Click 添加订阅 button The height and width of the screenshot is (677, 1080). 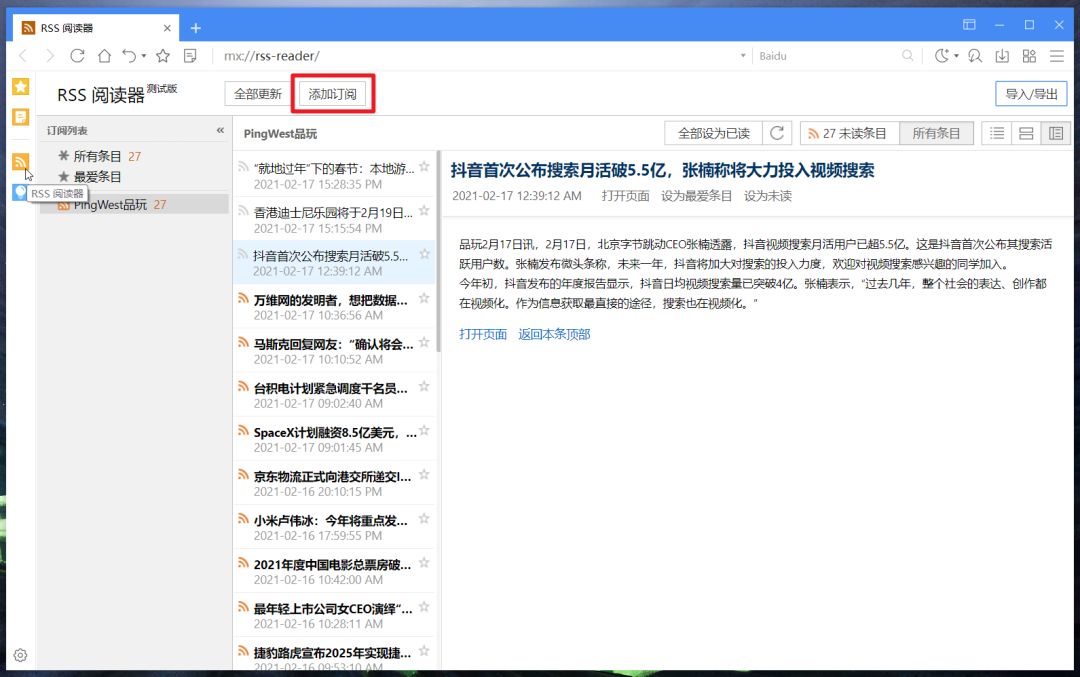(x=332, y=94)
